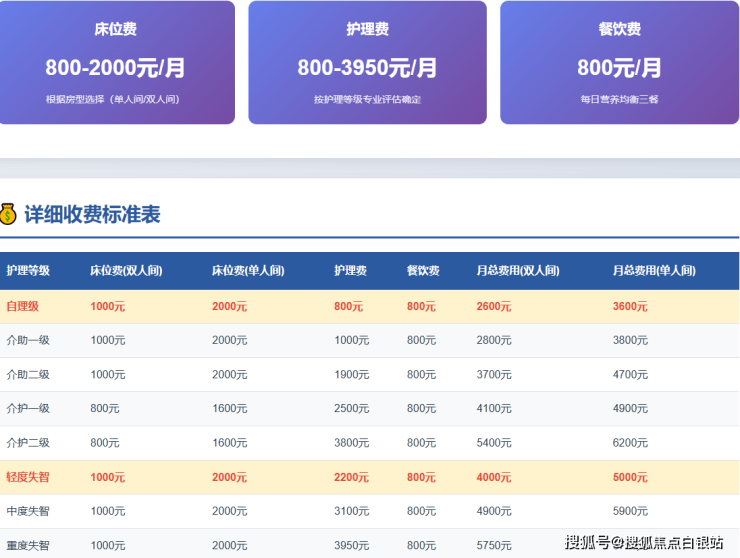Image resolution: width=740 pixels, height=558 pixels.
Task: Click the 中度失智 row label
Action: click(28, 511)
